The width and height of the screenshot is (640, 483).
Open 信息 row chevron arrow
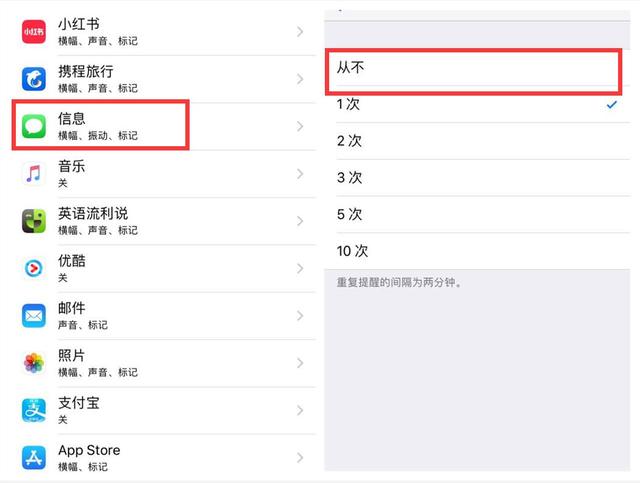[x=300, y=126]
